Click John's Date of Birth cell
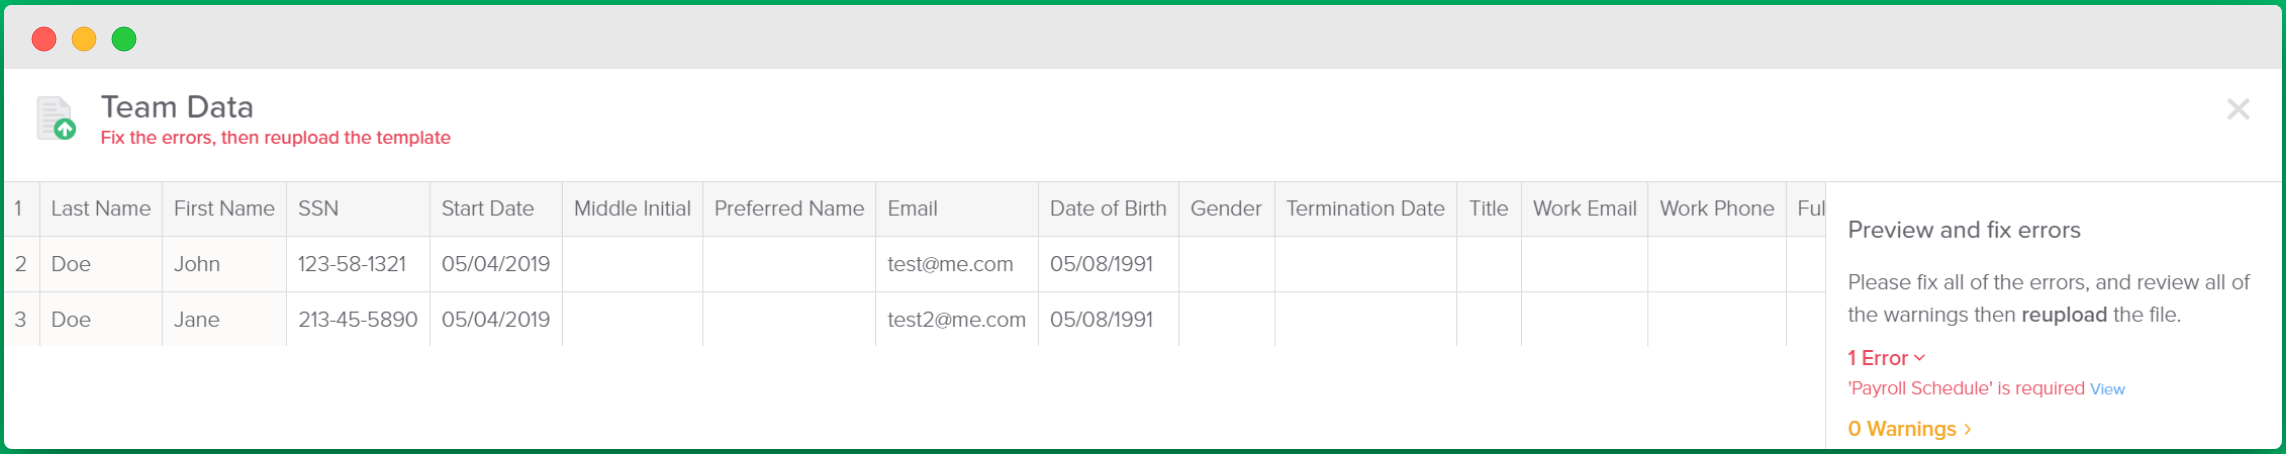 click(x=1108, y=264)
